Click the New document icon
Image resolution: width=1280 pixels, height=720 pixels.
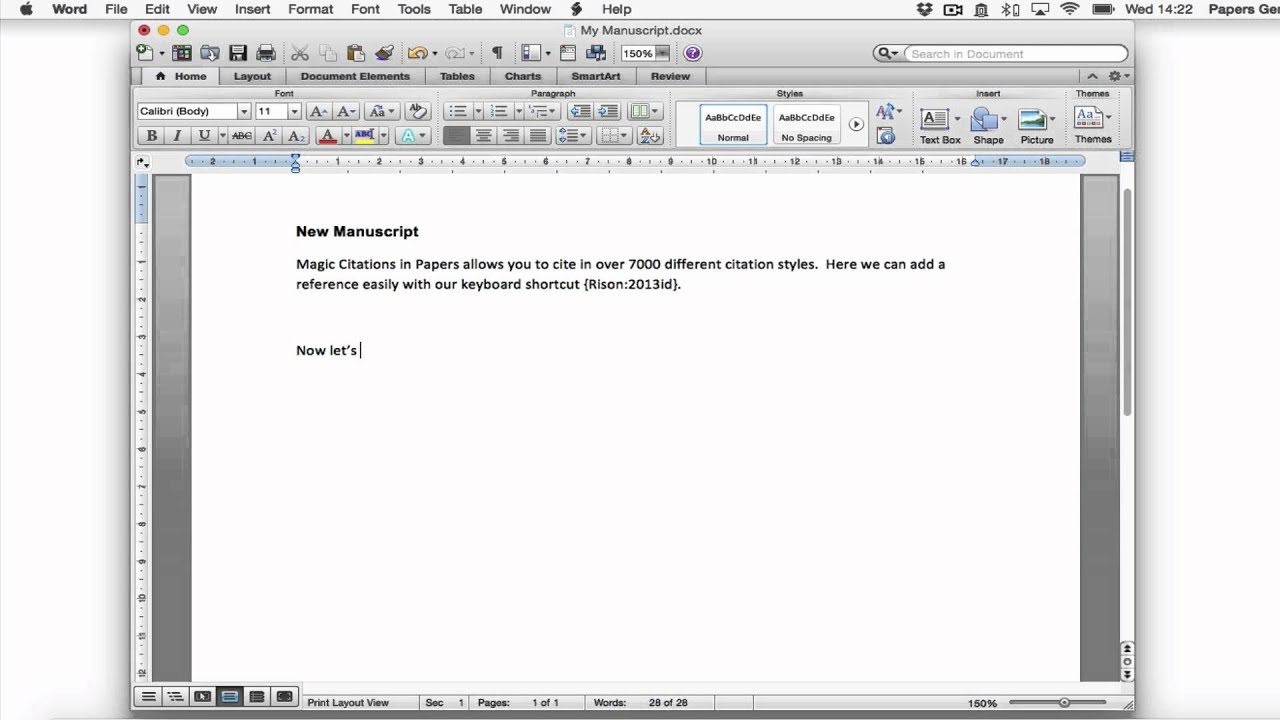click(145, 53)
